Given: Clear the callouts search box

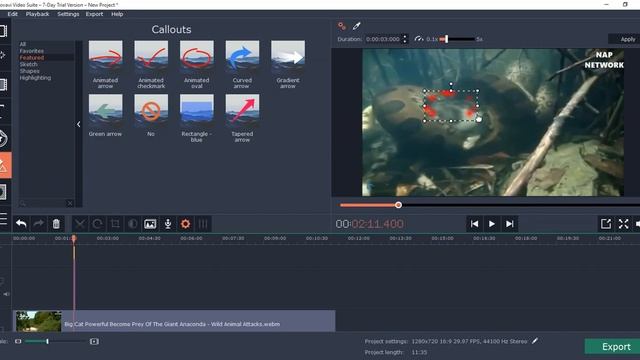Looking at the screenshot, I should click(70, 203).
